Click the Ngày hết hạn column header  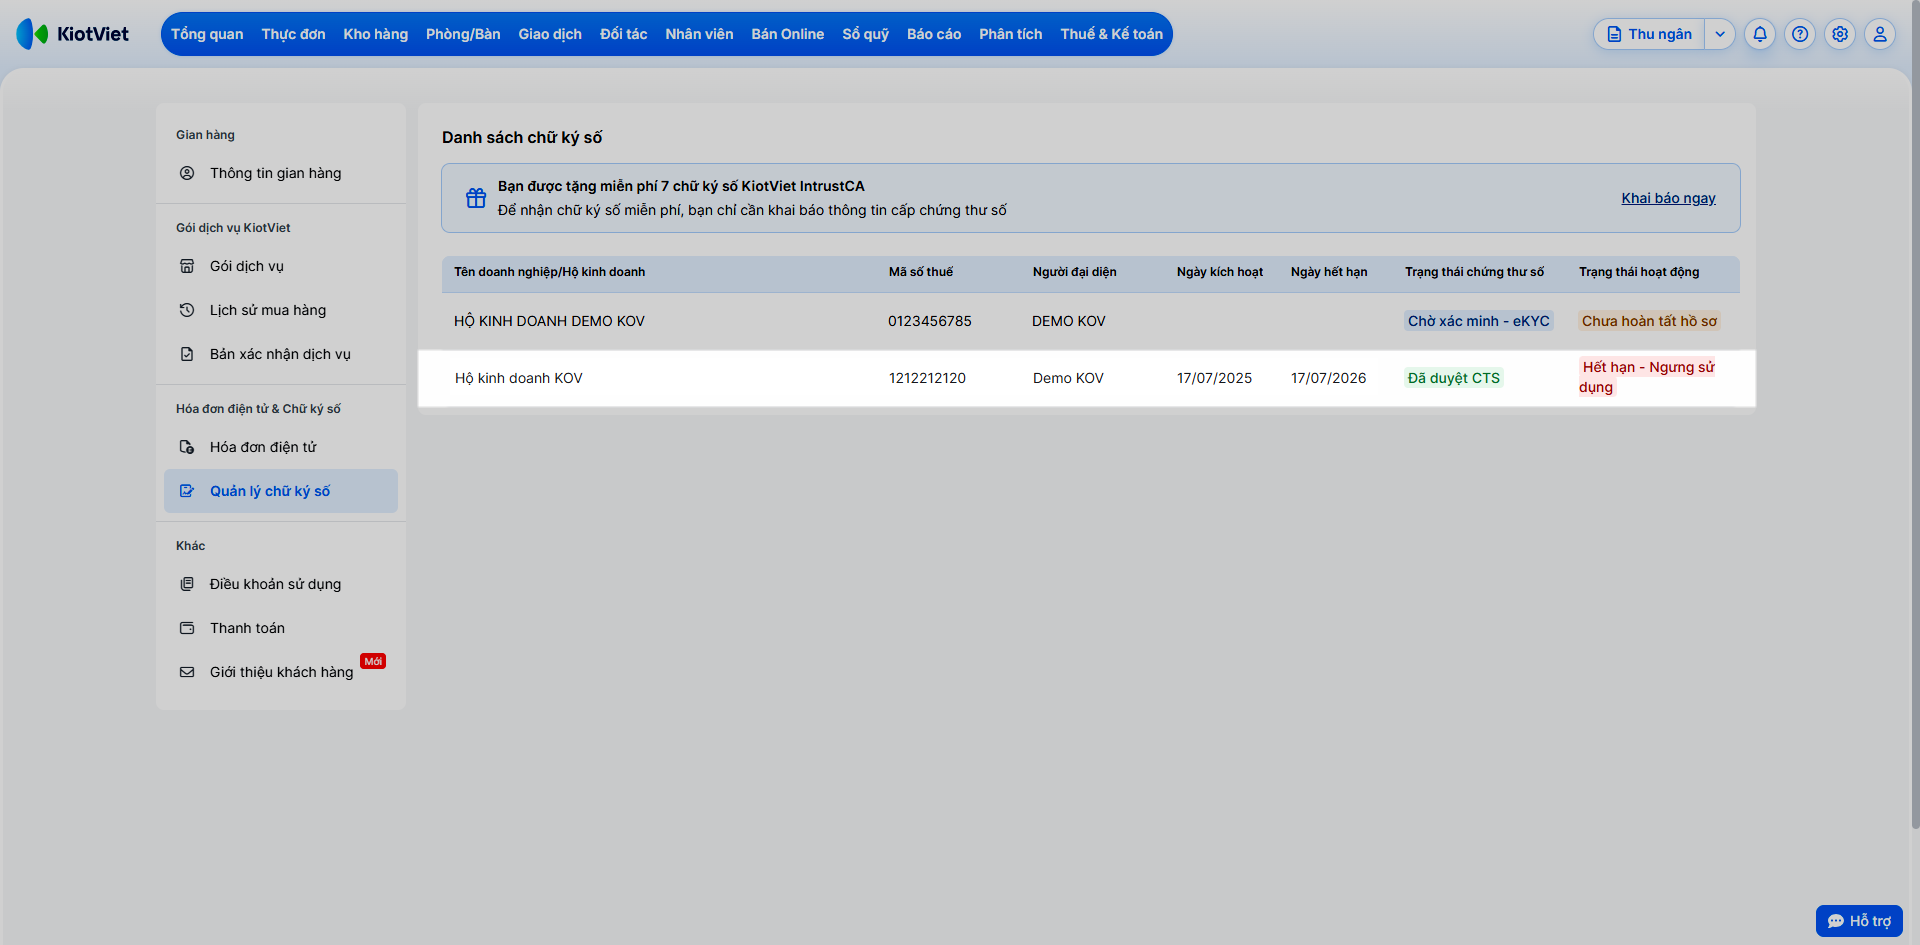[x=1329, y=272]
